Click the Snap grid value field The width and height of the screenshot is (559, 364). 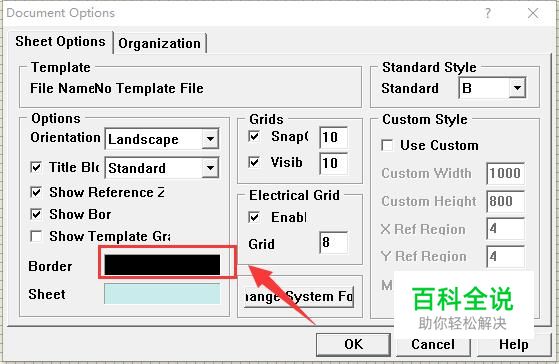(x=333, y=137)
